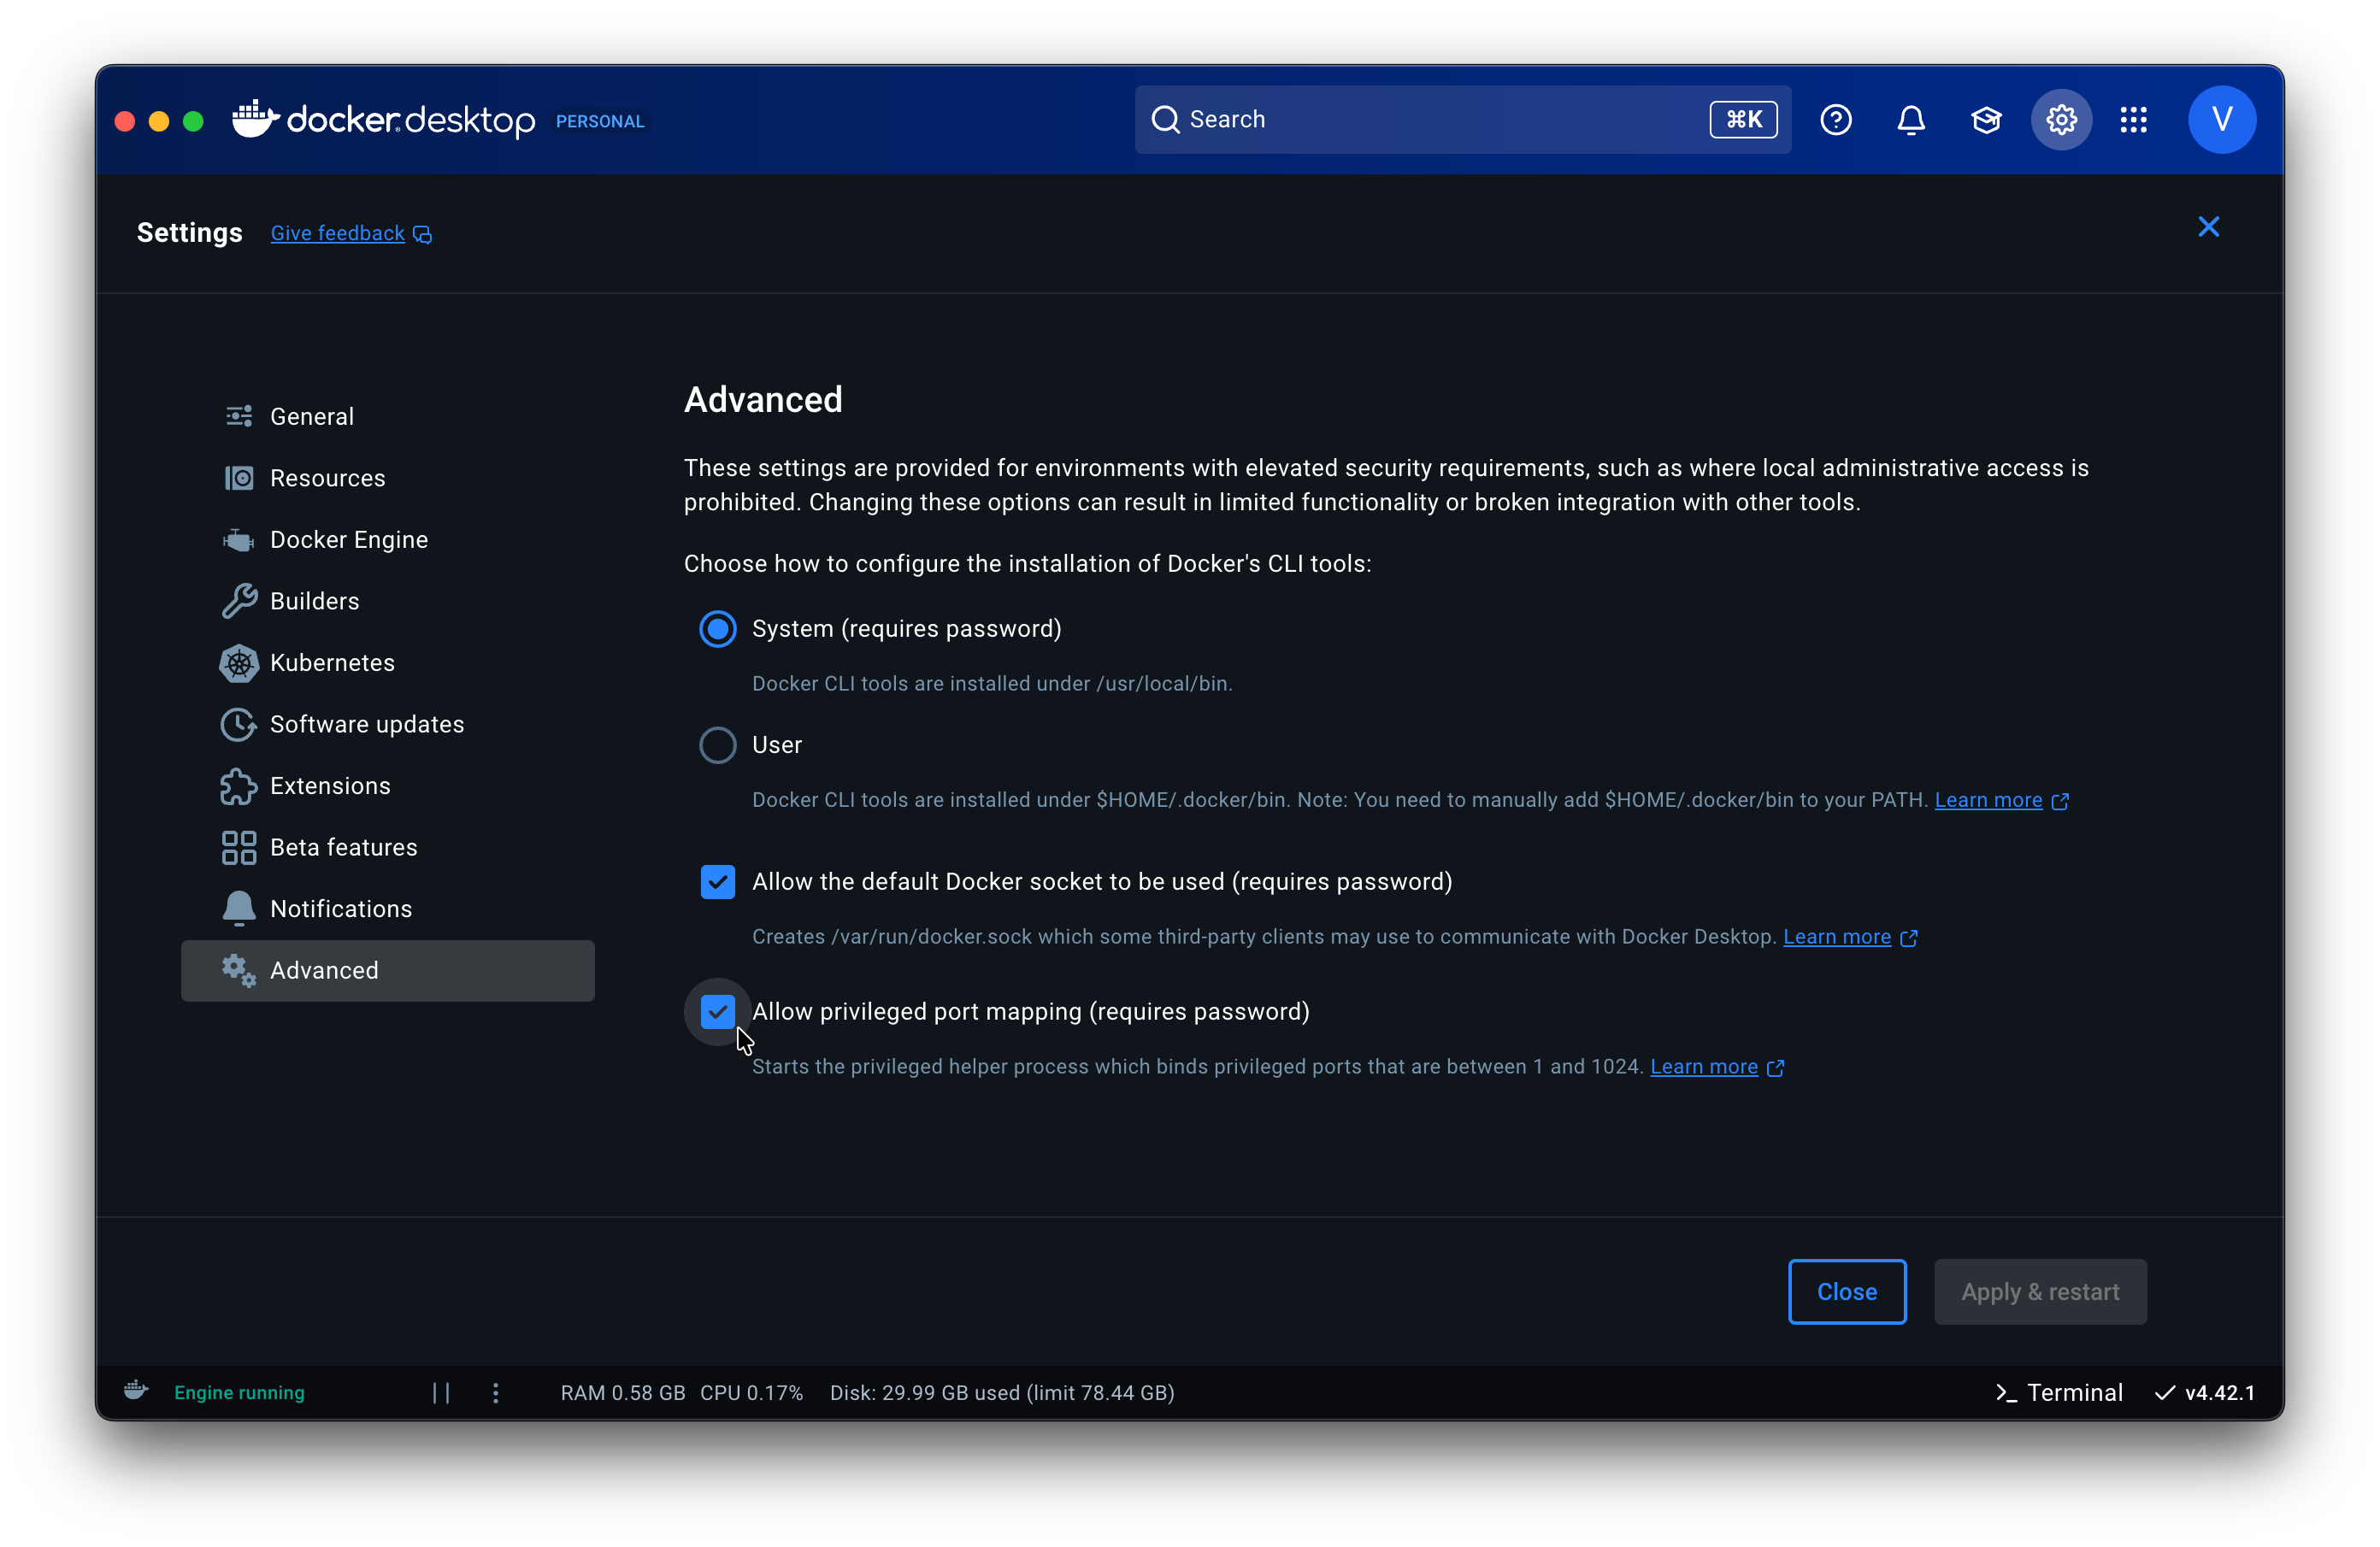Click the ⌘K shortcut badge
2380x1547 pixels.
[1743, 119]
